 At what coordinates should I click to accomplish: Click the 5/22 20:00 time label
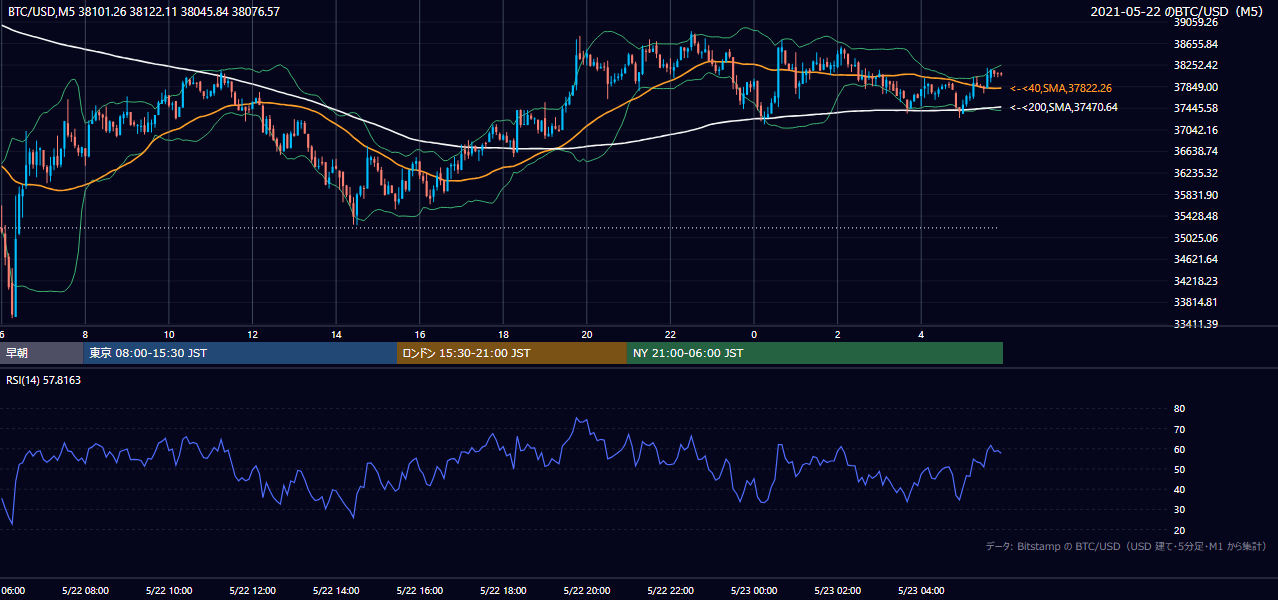(586, 590)
